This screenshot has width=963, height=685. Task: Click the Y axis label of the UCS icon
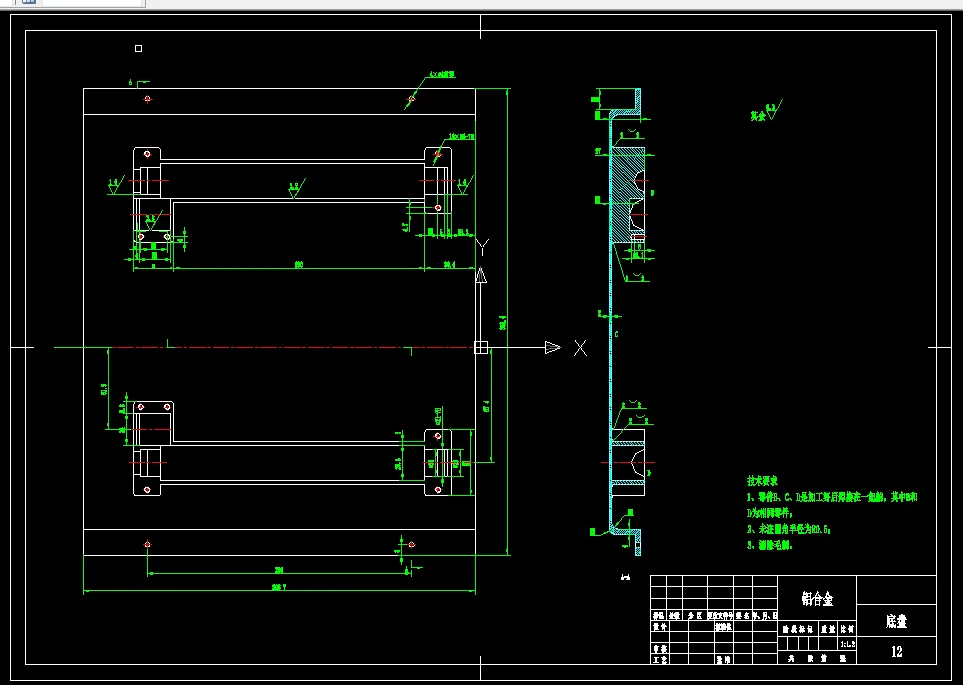click(x=483, y=248)
